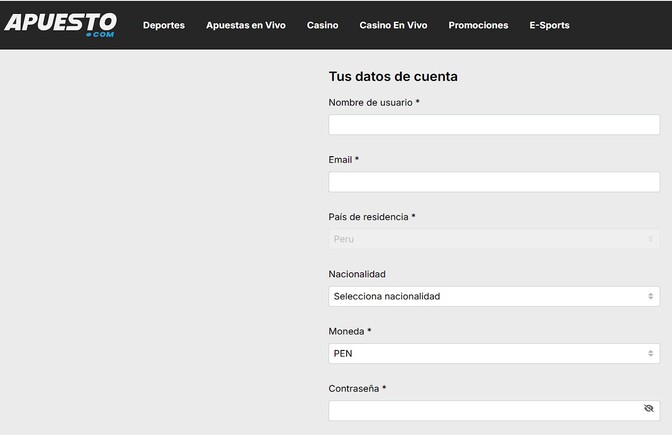Focus the Nombre de usuario text field
Screen dimensions: 672x435
(x=493, y=125)
